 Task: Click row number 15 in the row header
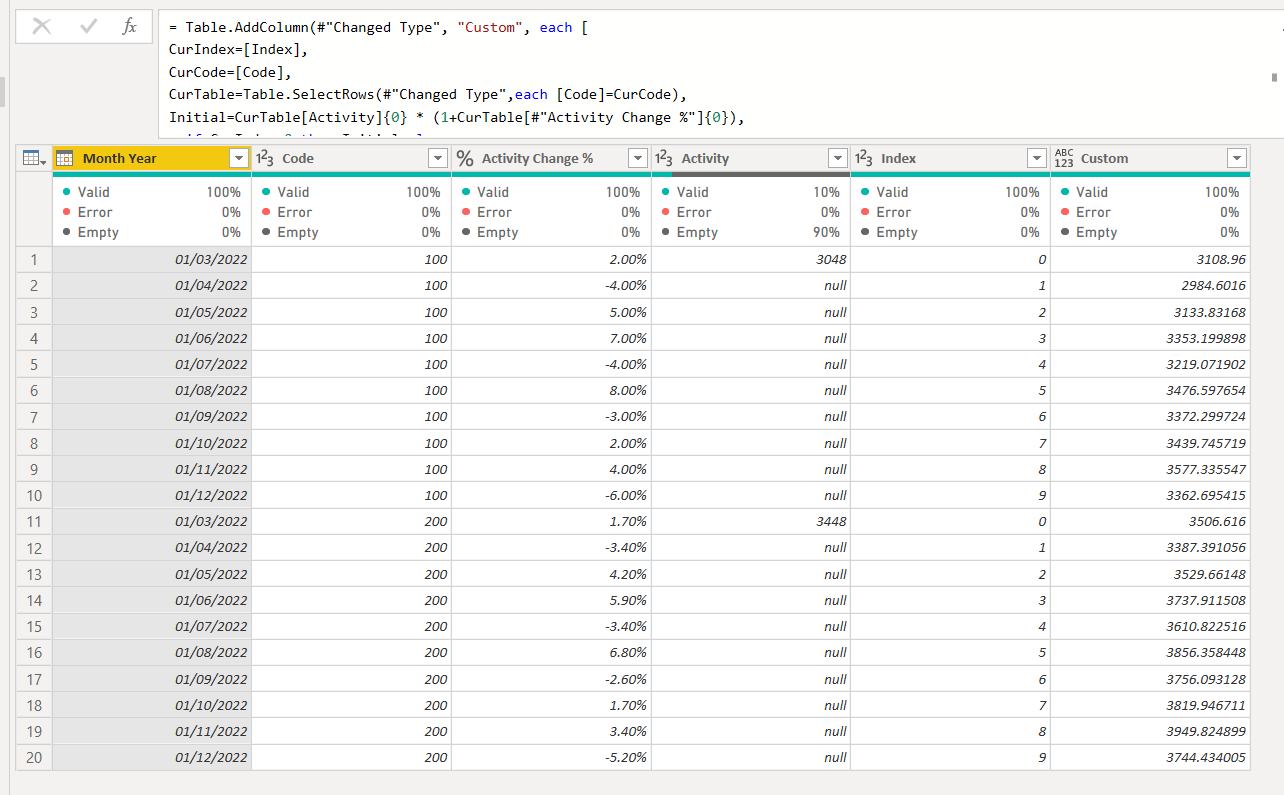[34, 626]
